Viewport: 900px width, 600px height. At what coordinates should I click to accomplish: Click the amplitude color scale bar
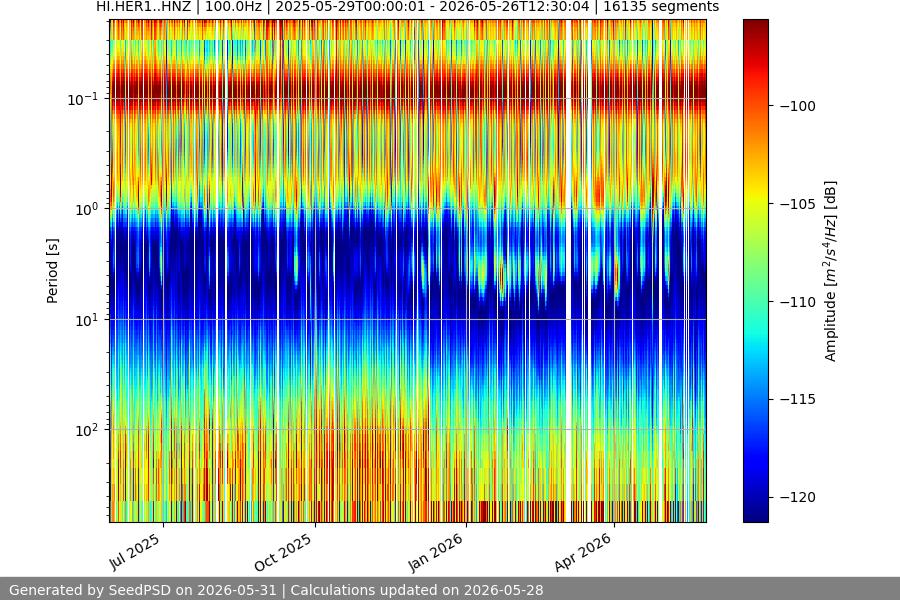click(x=755, y=271)
